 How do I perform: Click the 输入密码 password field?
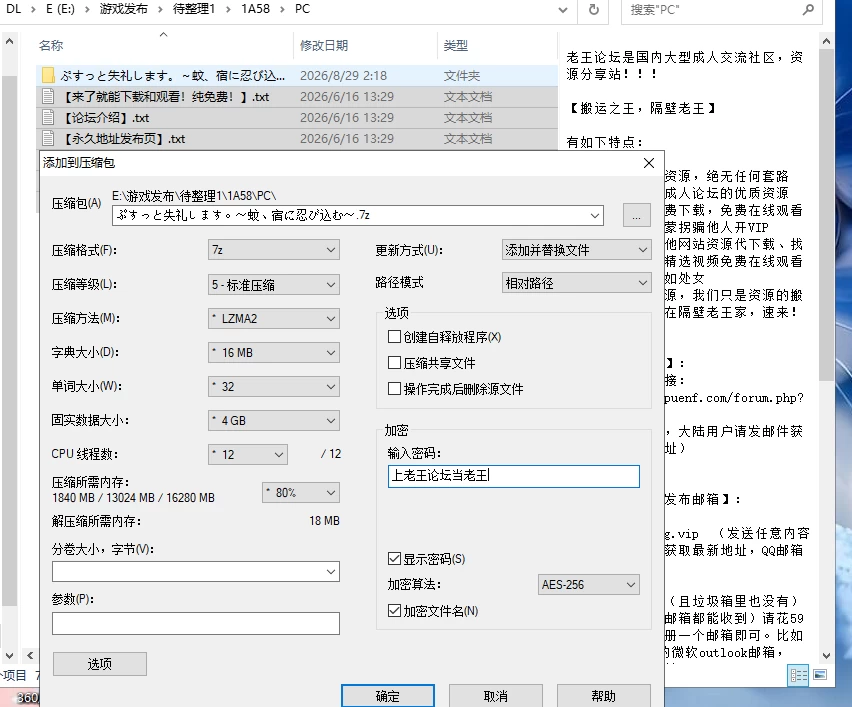coord(513,476)
